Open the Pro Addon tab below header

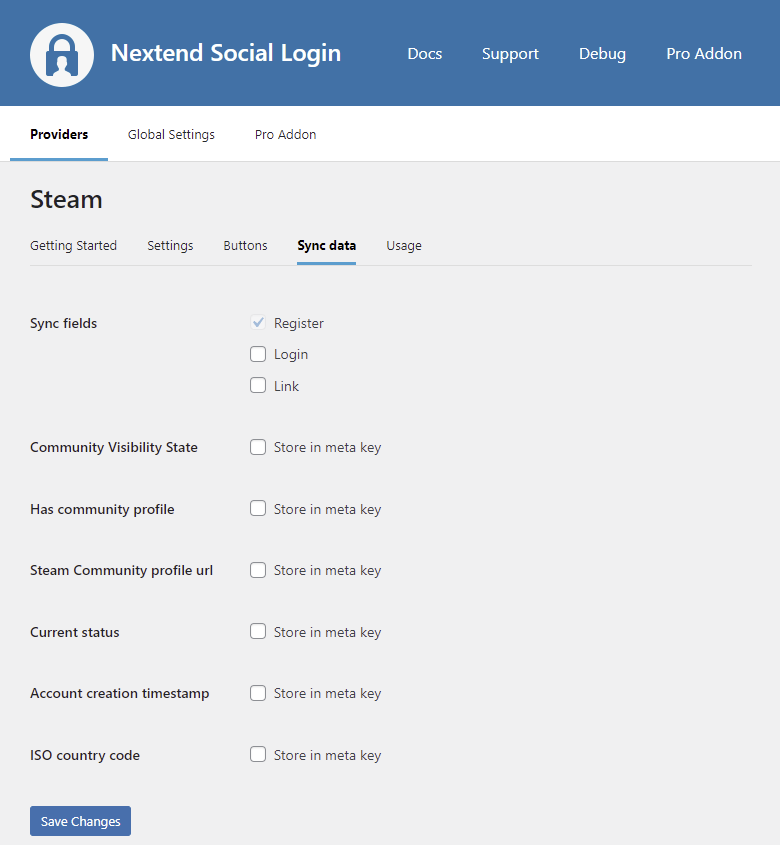285,134
